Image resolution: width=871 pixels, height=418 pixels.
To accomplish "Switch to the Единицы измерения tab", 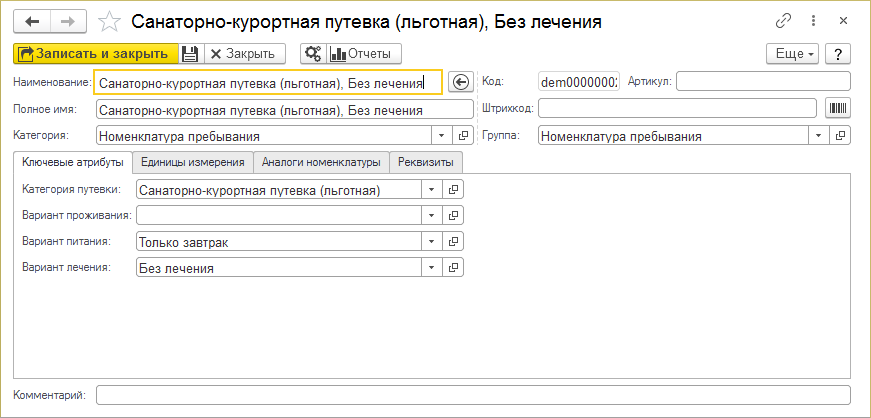I will point(193,162).
